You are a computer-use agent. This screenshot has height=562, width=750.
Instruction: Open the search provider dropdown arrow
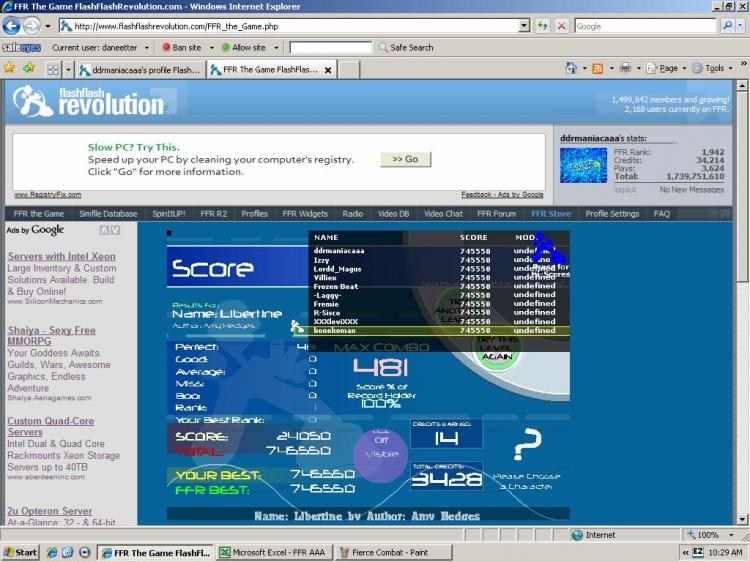(740, 26)
